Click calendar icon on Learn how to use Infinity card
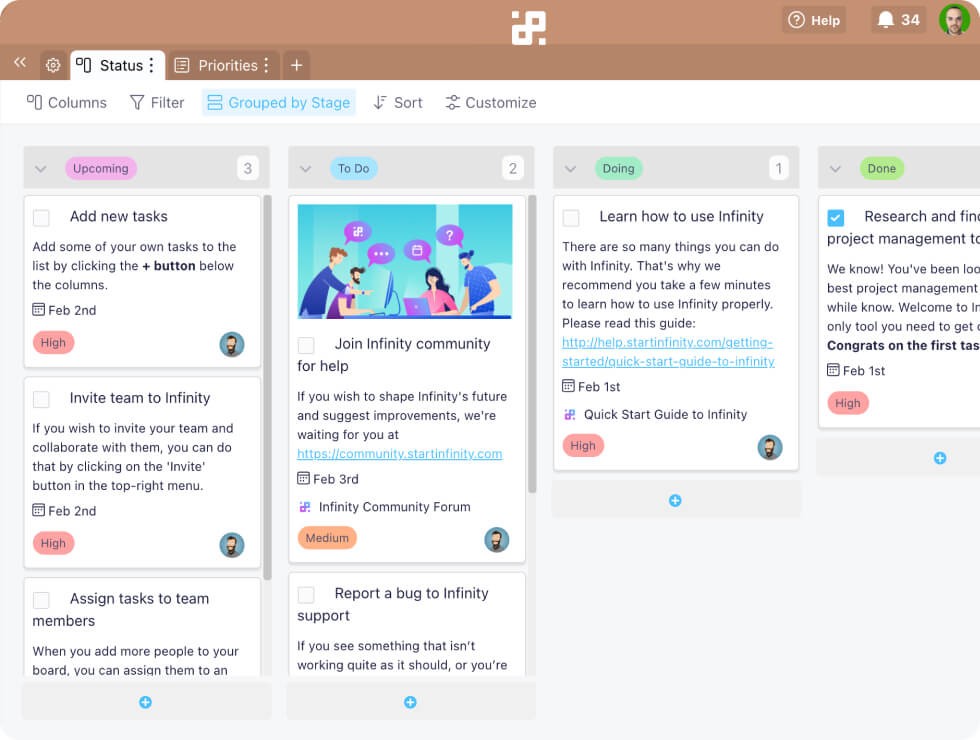 (568, 386)
